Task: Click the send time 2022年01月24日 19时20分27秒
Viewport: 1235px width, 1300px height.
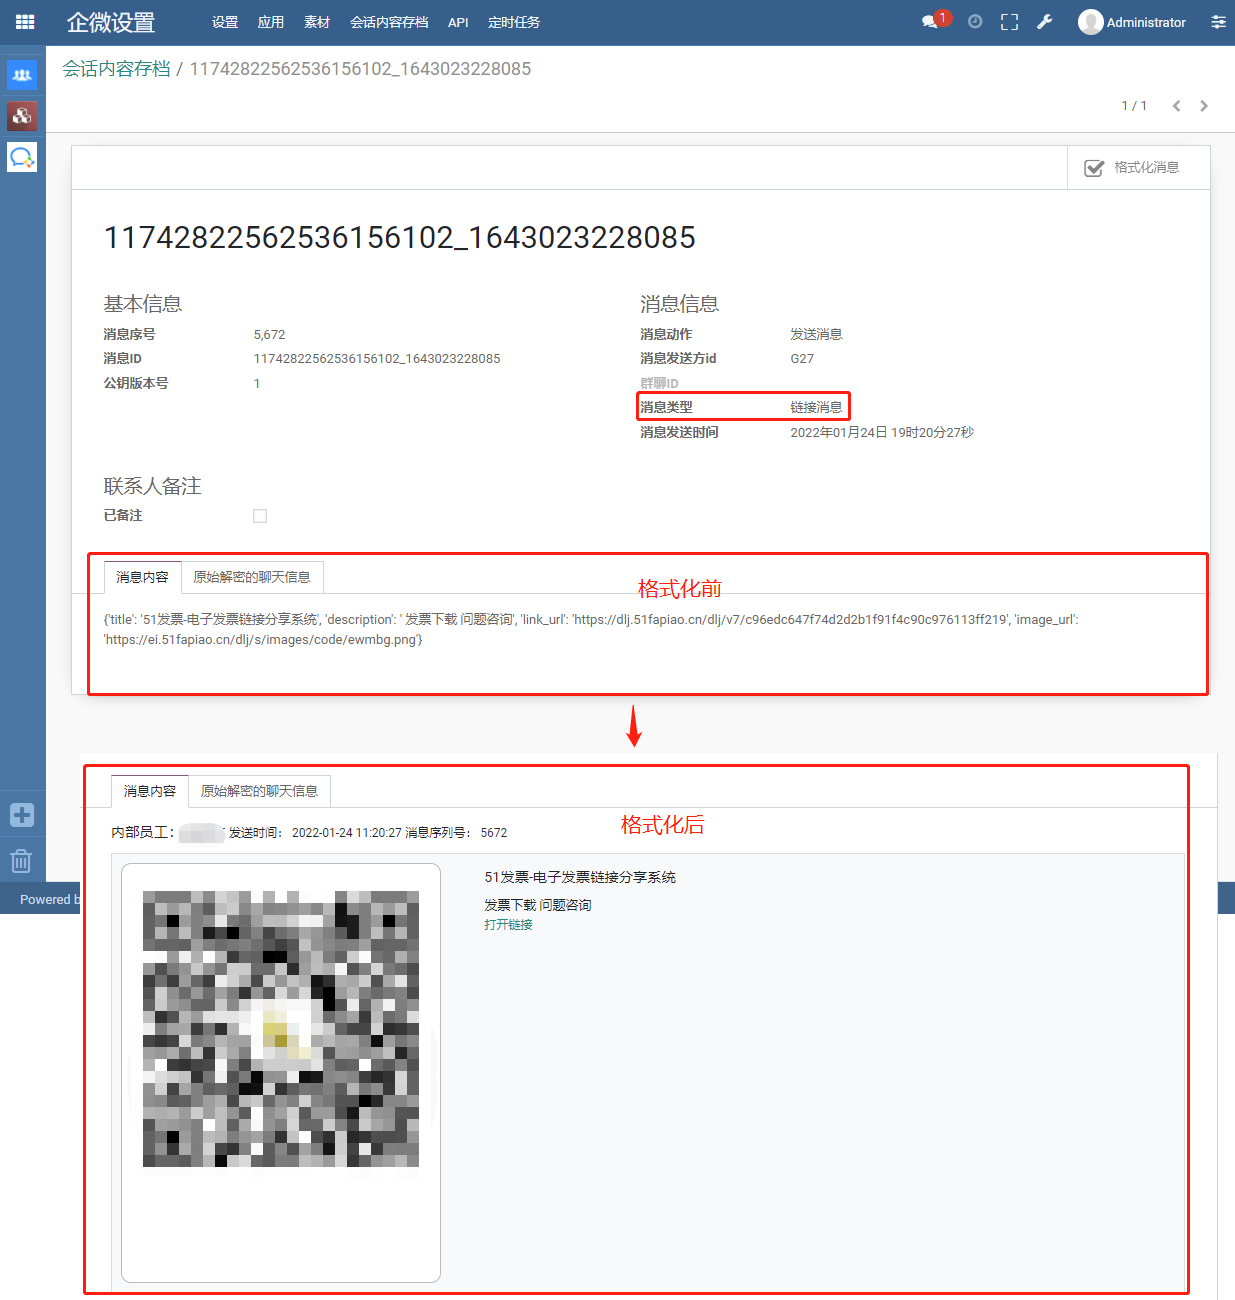Action: pyautogui.click(x=882, y=433)
